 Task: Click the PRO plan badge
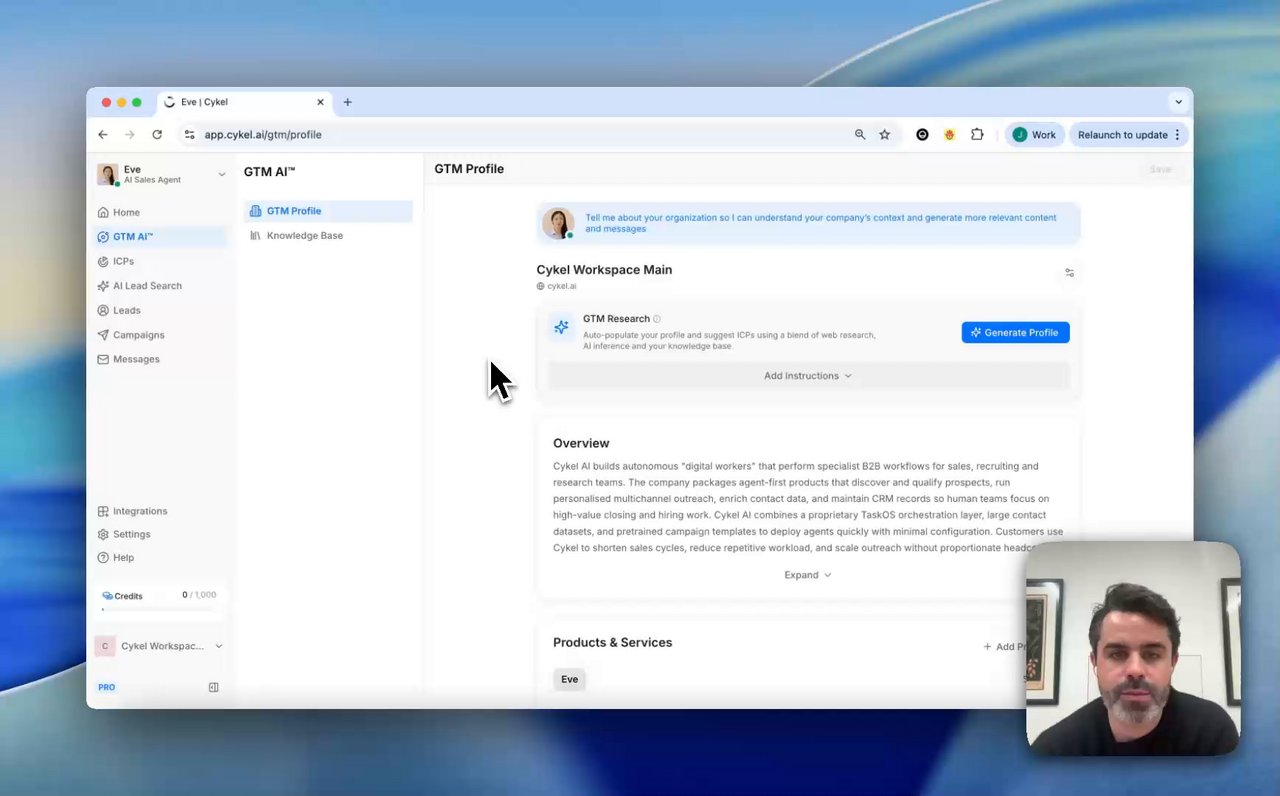[x=107, y=687]
